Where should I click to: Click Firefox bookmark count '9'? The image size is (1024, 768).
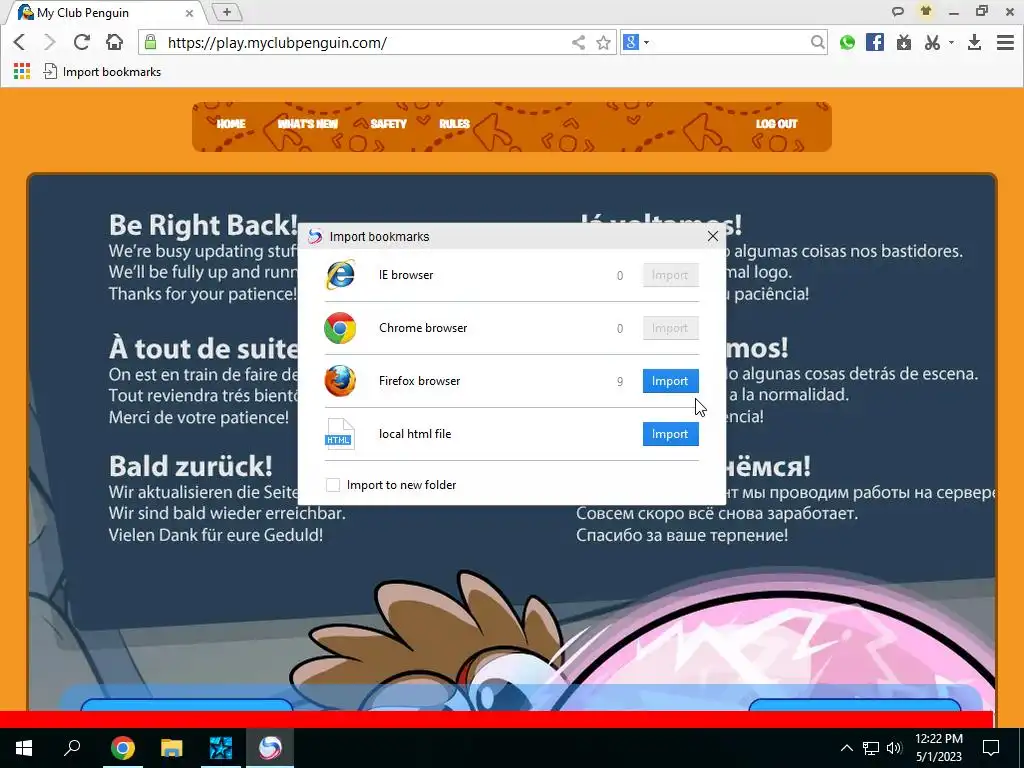pyautogui.click(x=620, y=381)
